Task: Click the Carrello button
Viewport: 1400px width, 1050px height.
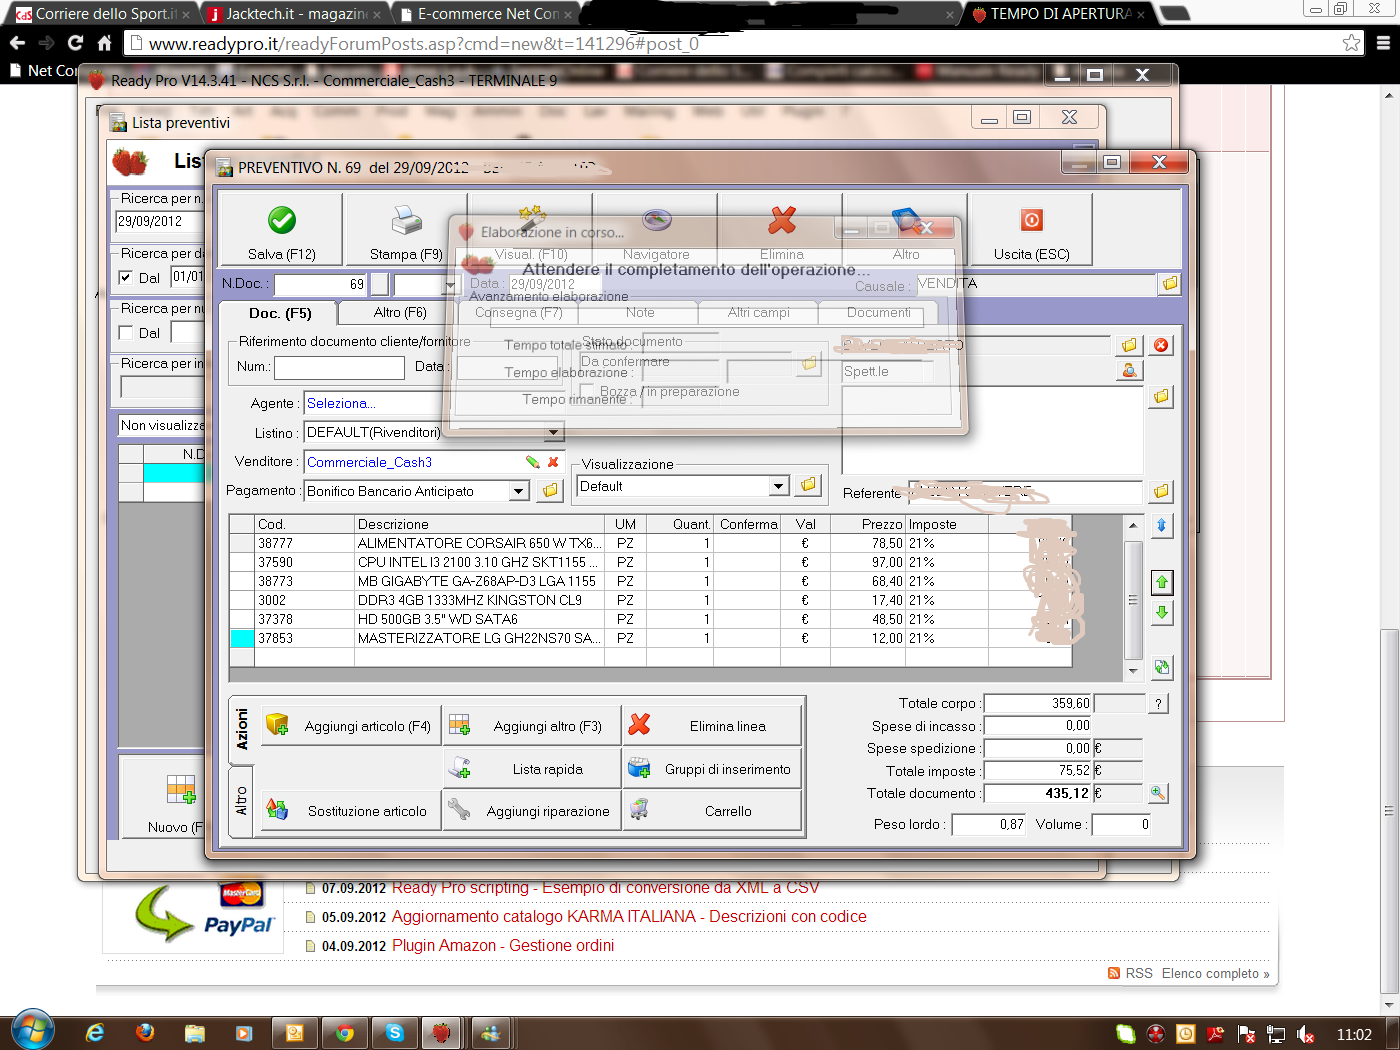Action: tap(712, 811)
